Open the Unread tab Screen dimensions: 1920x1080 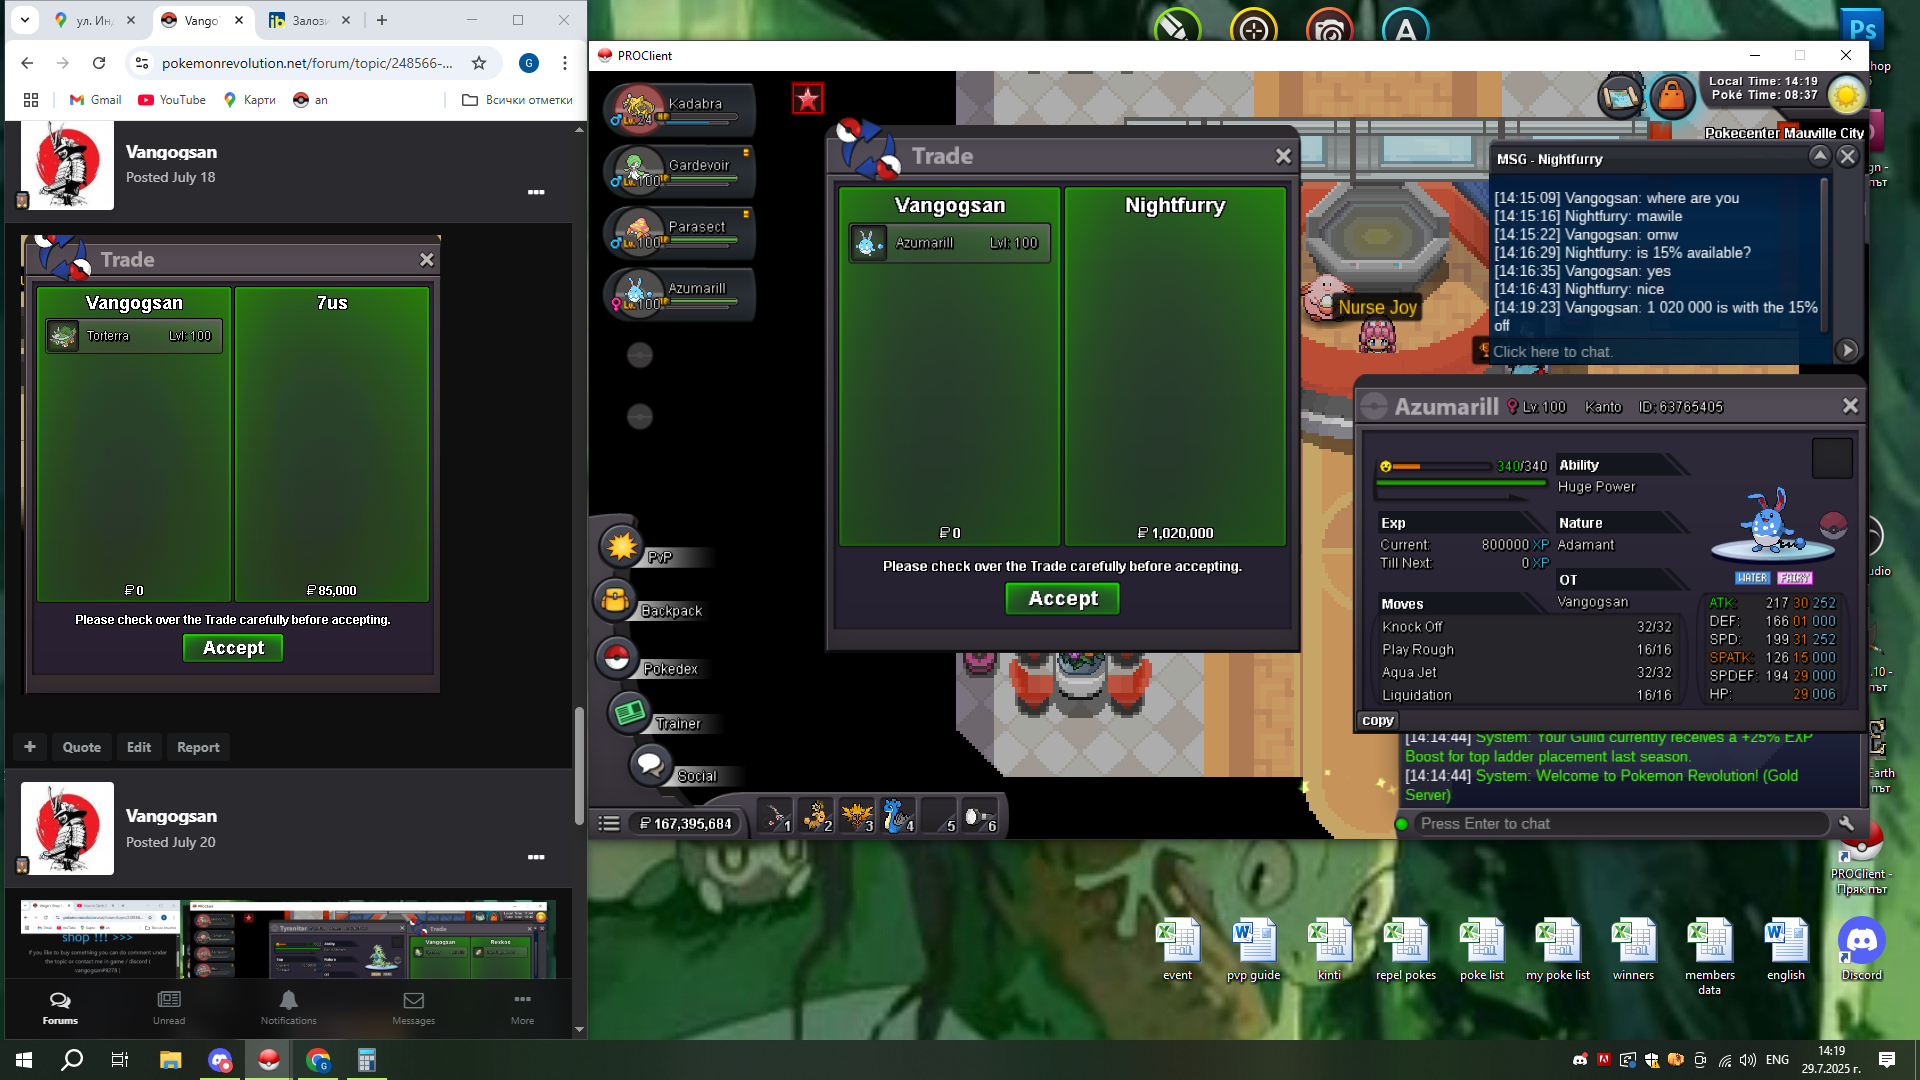169,1008
